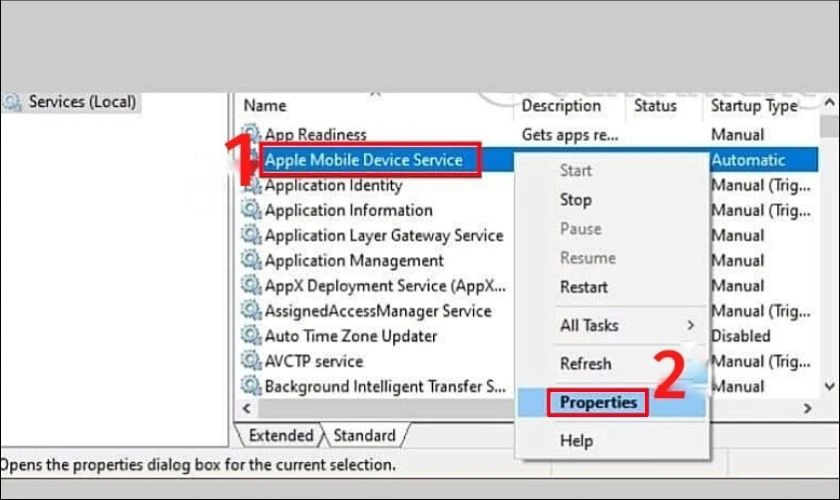Click the gear icon beside Background Intelligent Transfer
Viewport: 840px width, 500px height.
tap(251, 386)
